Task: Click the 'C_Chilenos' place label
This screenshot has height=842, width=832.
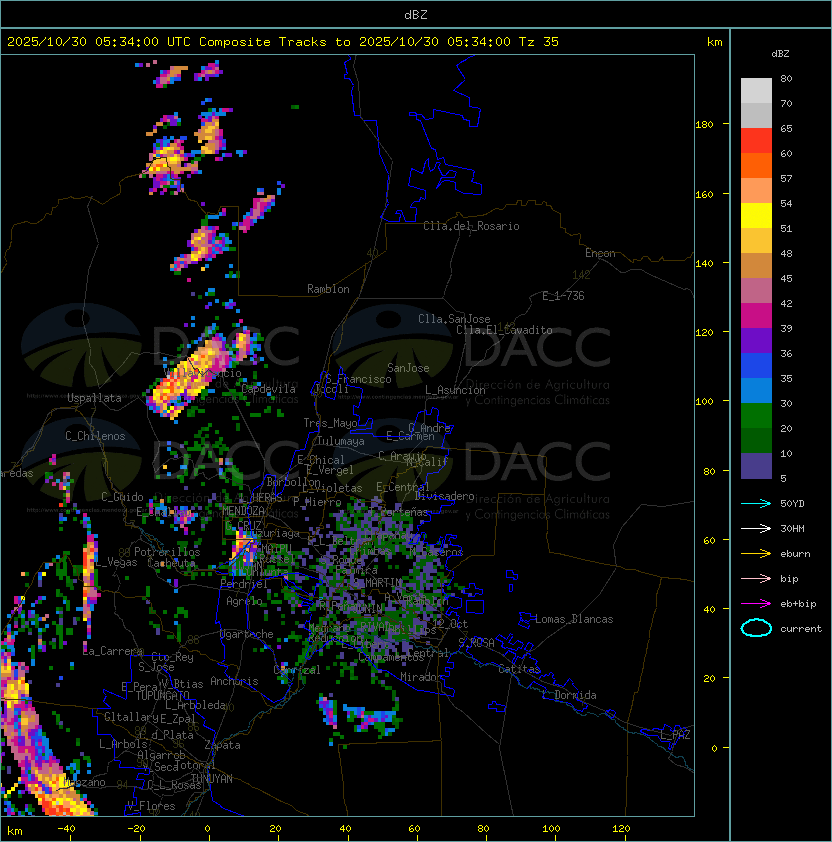Action: pos(95,436)
